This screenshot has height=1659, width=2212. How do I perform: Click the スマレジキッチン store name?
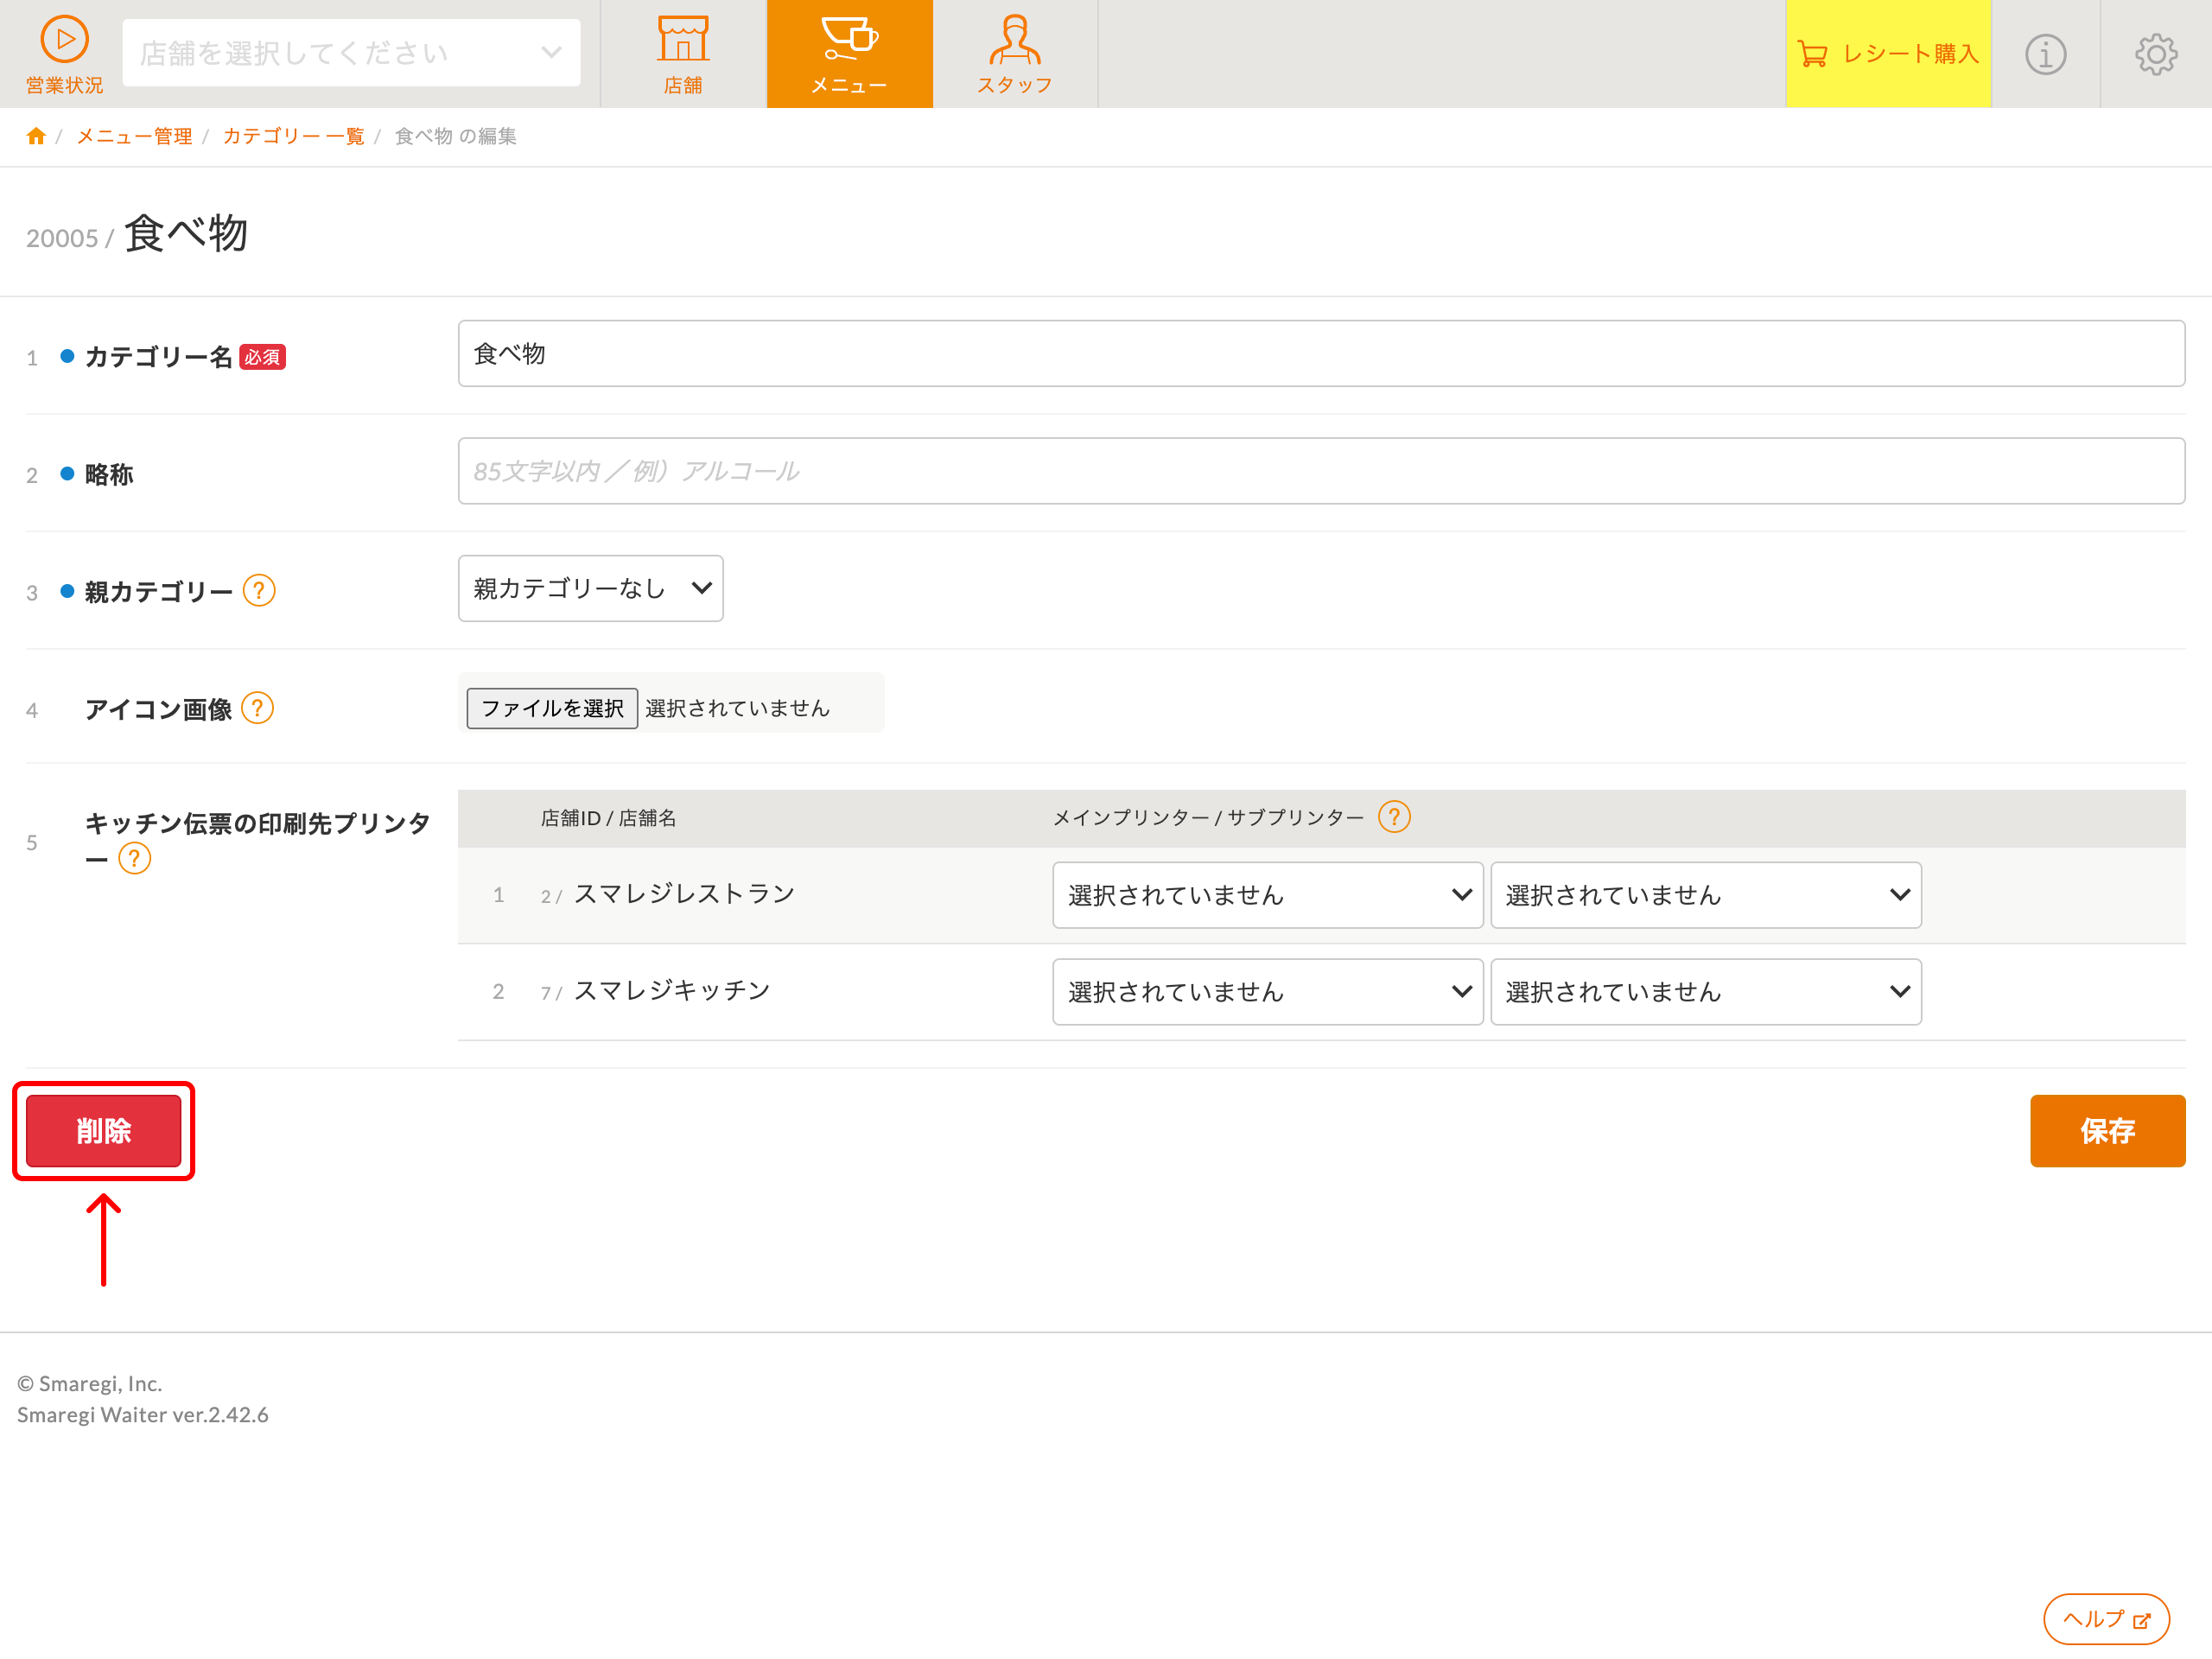coord(672,991)
